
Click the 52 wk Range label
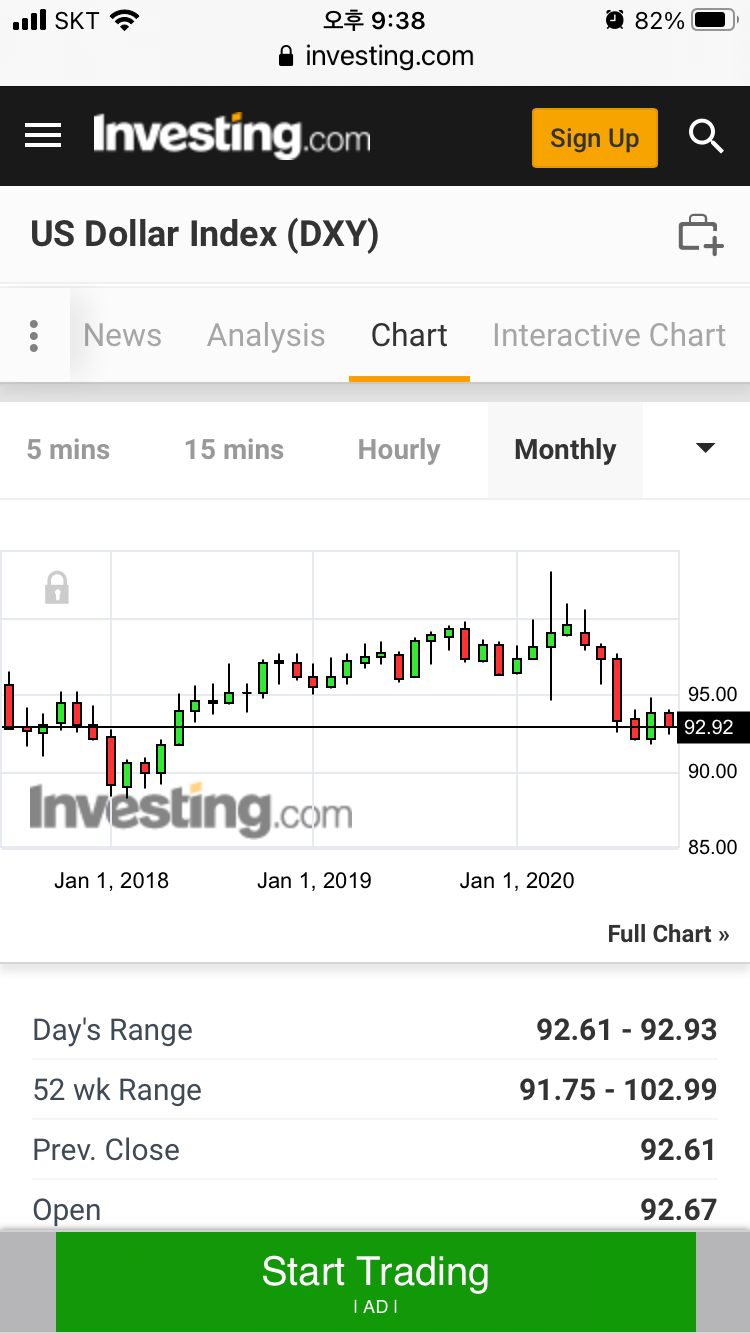[117, 1090]
